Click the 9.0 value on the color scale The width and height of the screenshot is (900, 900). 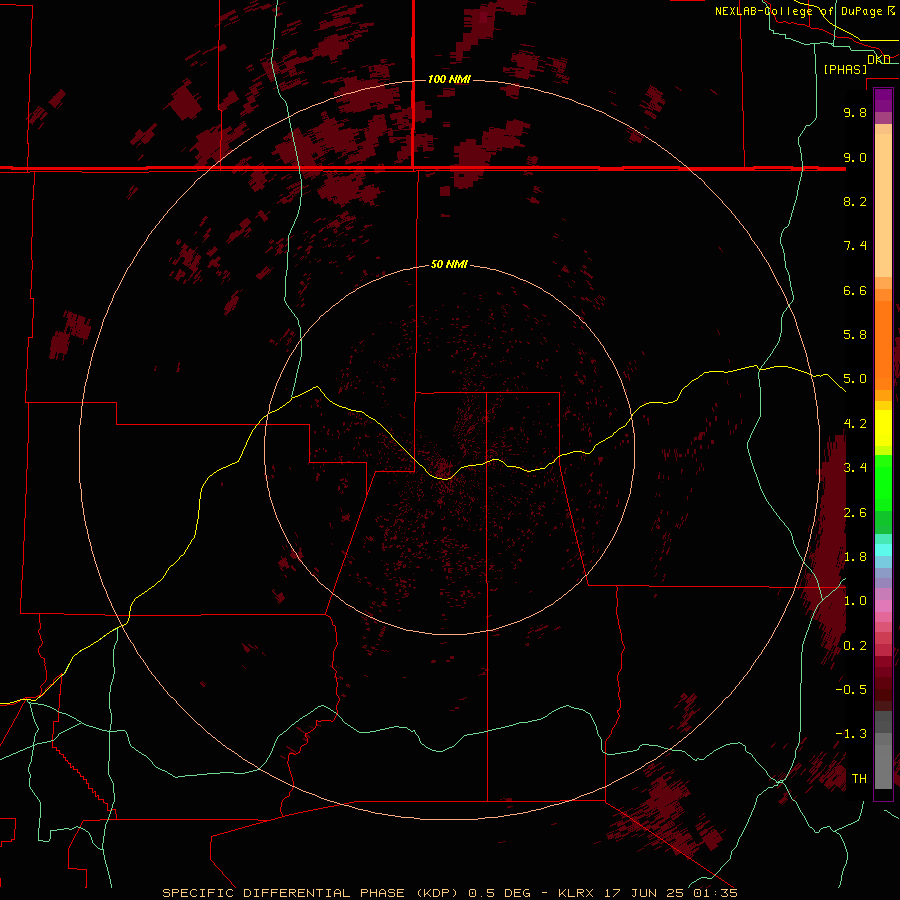pos(855,157)
